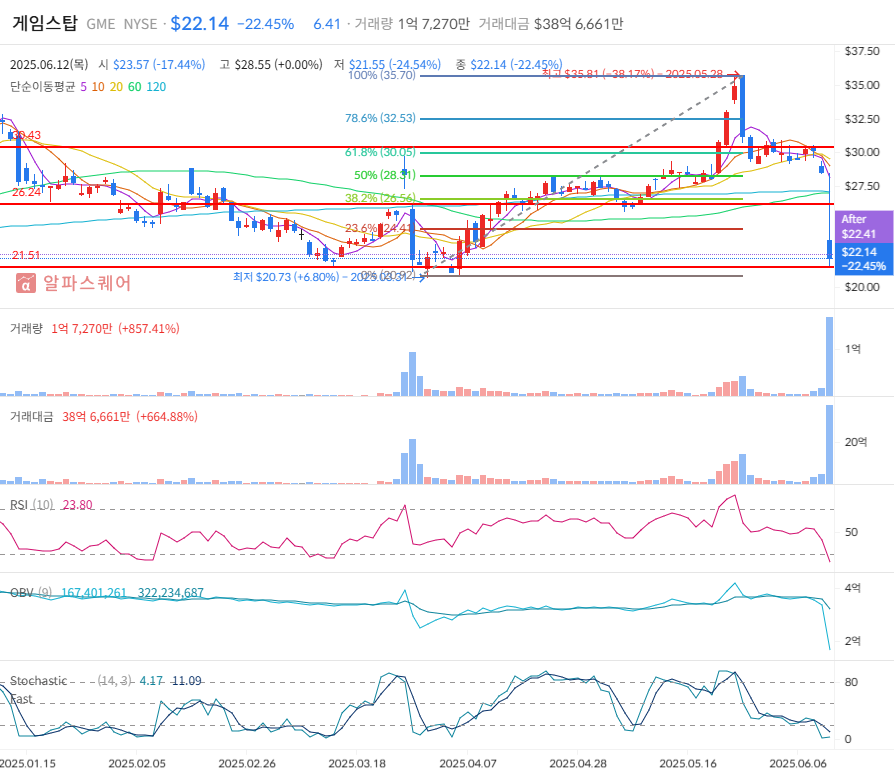Click the NYSE exchange label

pyautogui.click(x=140, y=24)
